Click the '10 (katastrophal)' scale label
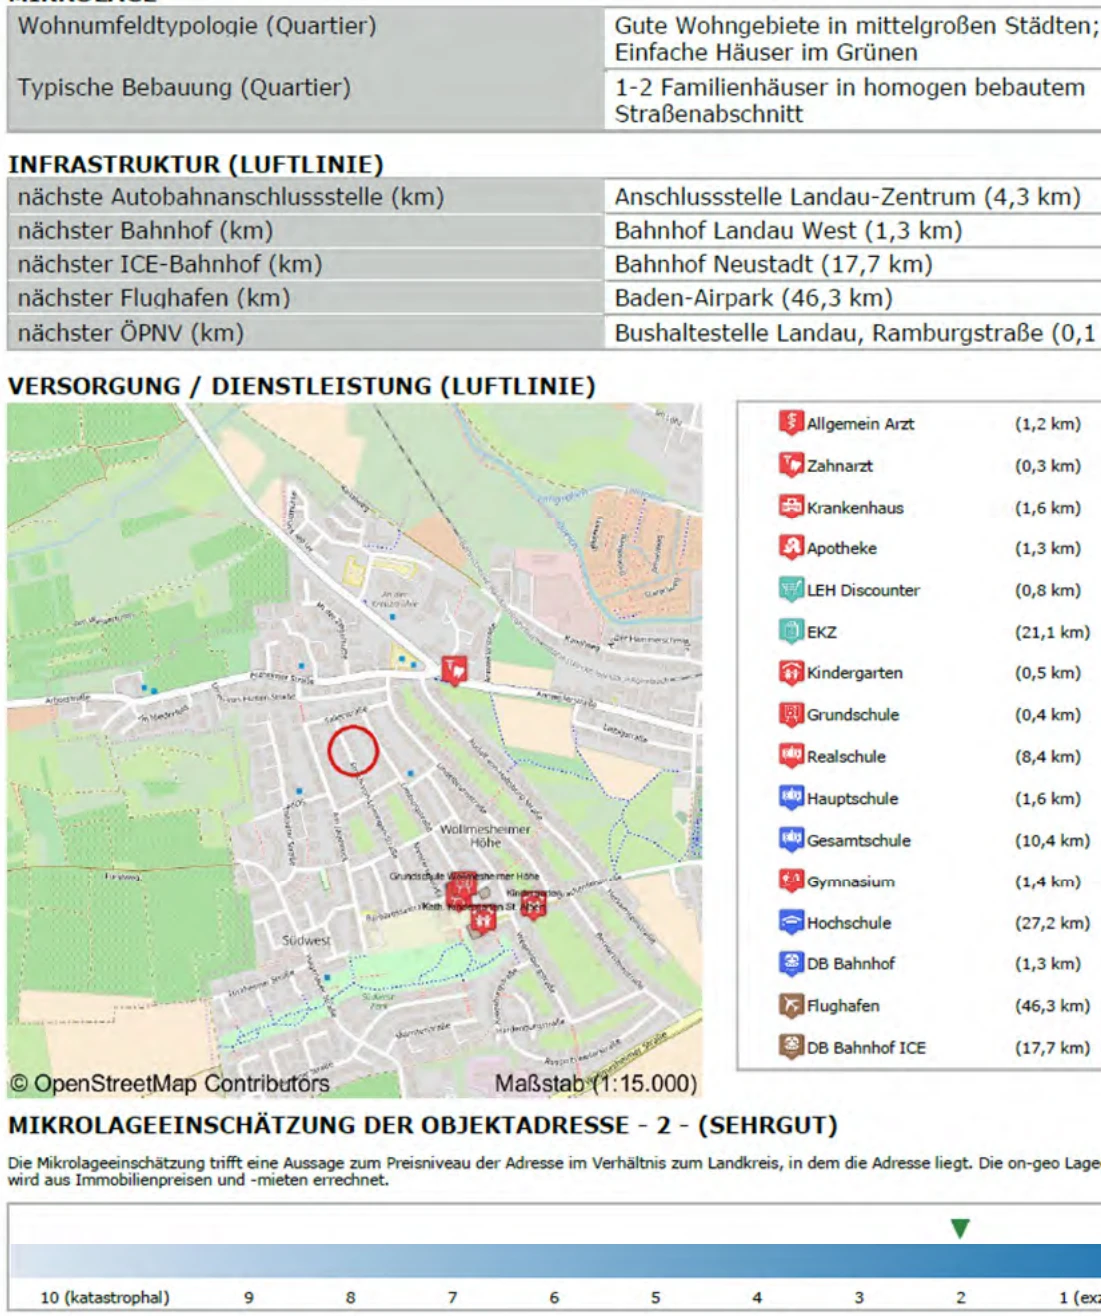The height and width of the screenshot is (1316, 1101). (105, 1298)
